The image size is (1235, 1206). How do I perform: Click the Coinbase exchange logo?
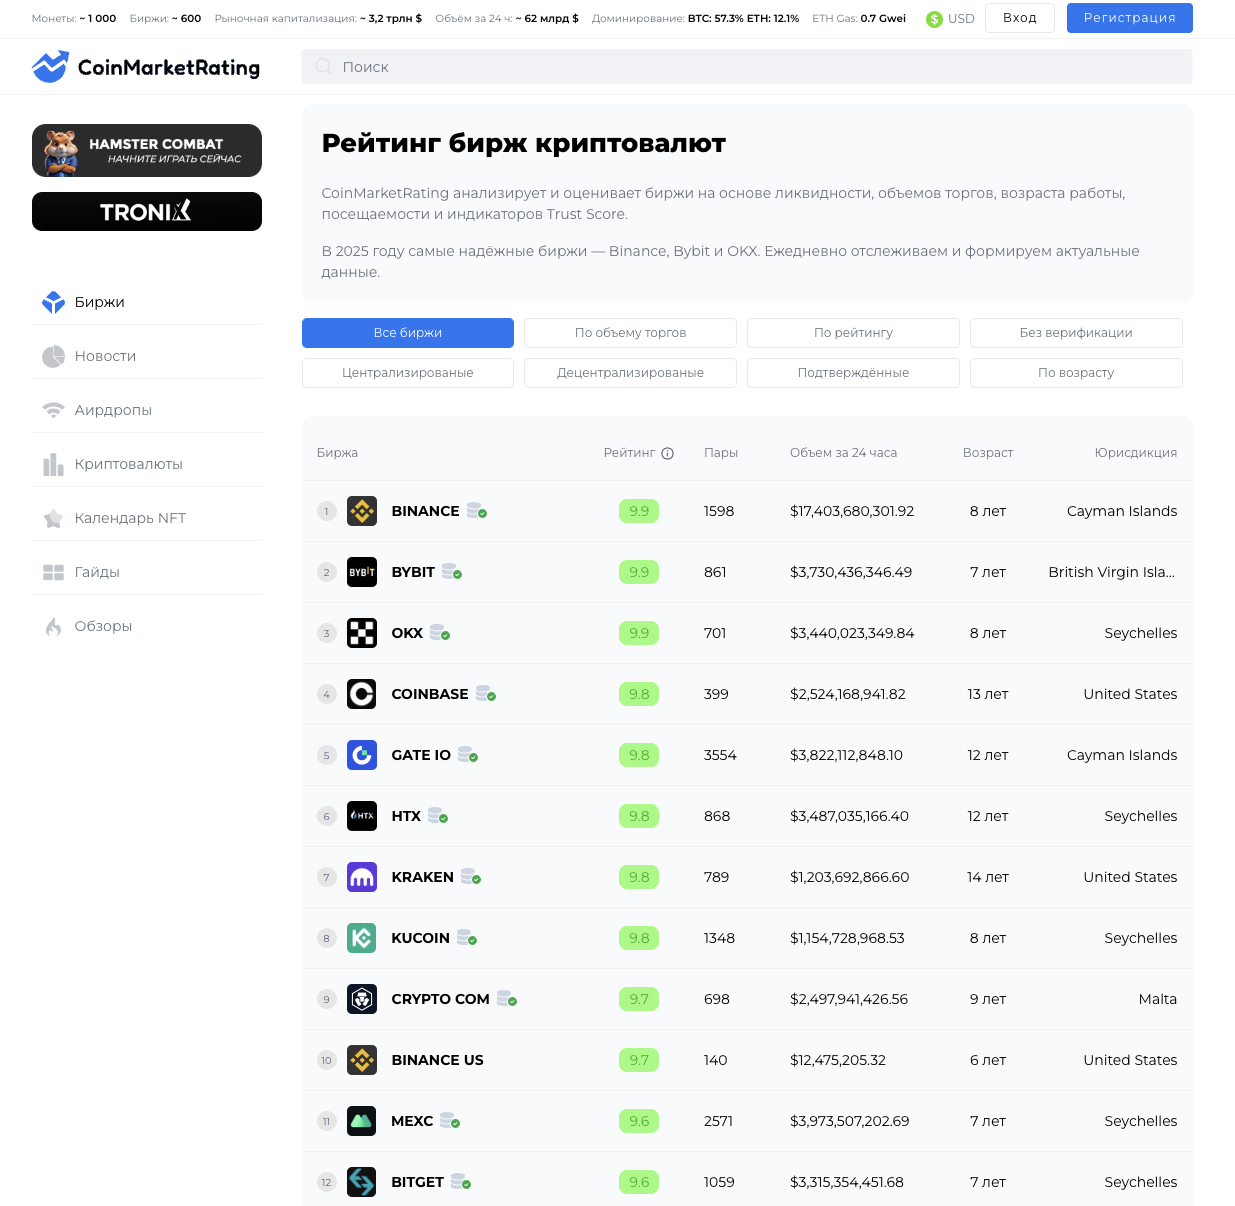pyautogui.click(x=362, y=694)
